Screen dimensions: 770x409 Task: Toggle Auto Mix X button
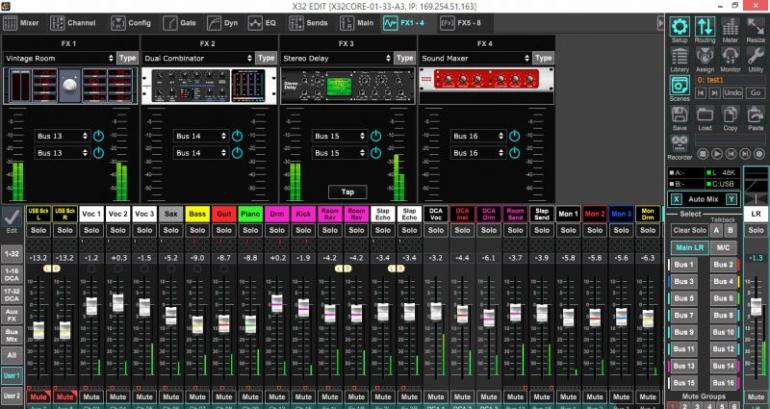pyautogui.click(x=677, y=199)
